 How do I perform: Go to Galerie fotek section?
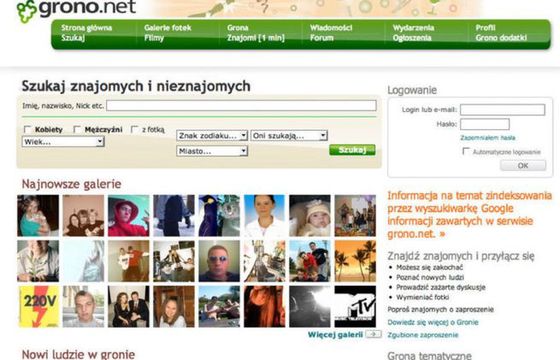[x=168, y=28]
